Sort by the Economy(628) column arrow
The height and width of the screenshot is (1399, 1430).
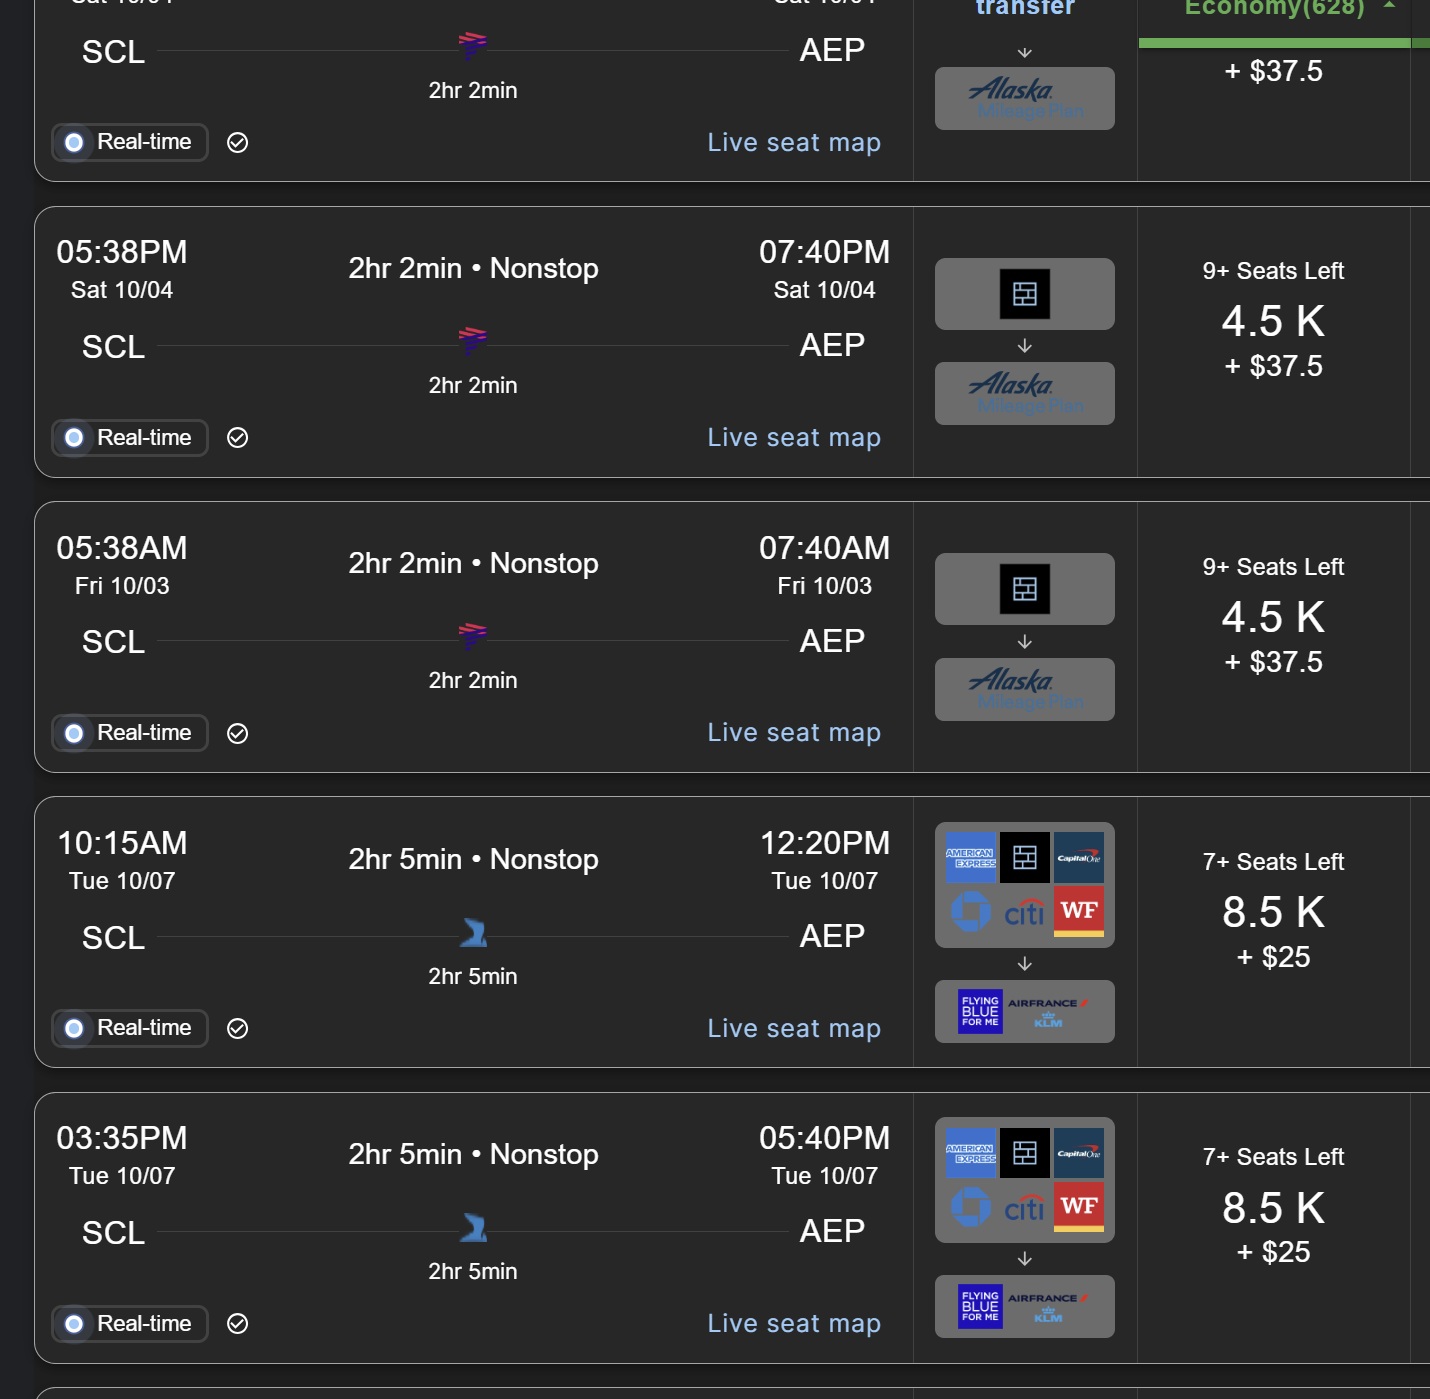pyautogui.click(x=1389, y=6)
